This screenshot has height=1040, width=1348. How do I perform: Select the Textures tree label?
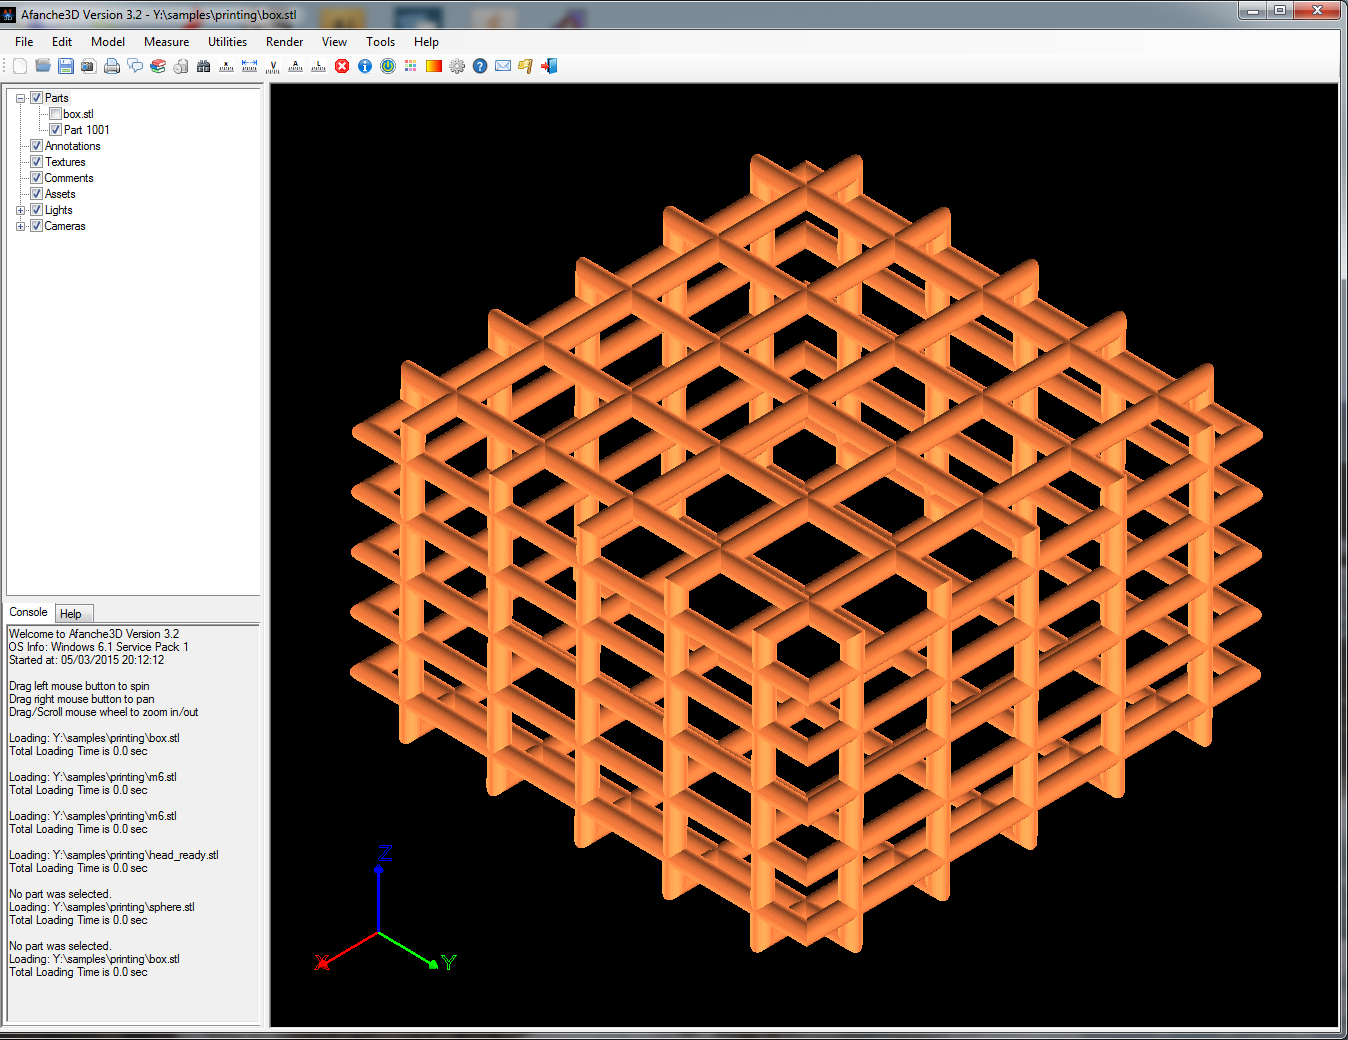click(x=65, y=162)
